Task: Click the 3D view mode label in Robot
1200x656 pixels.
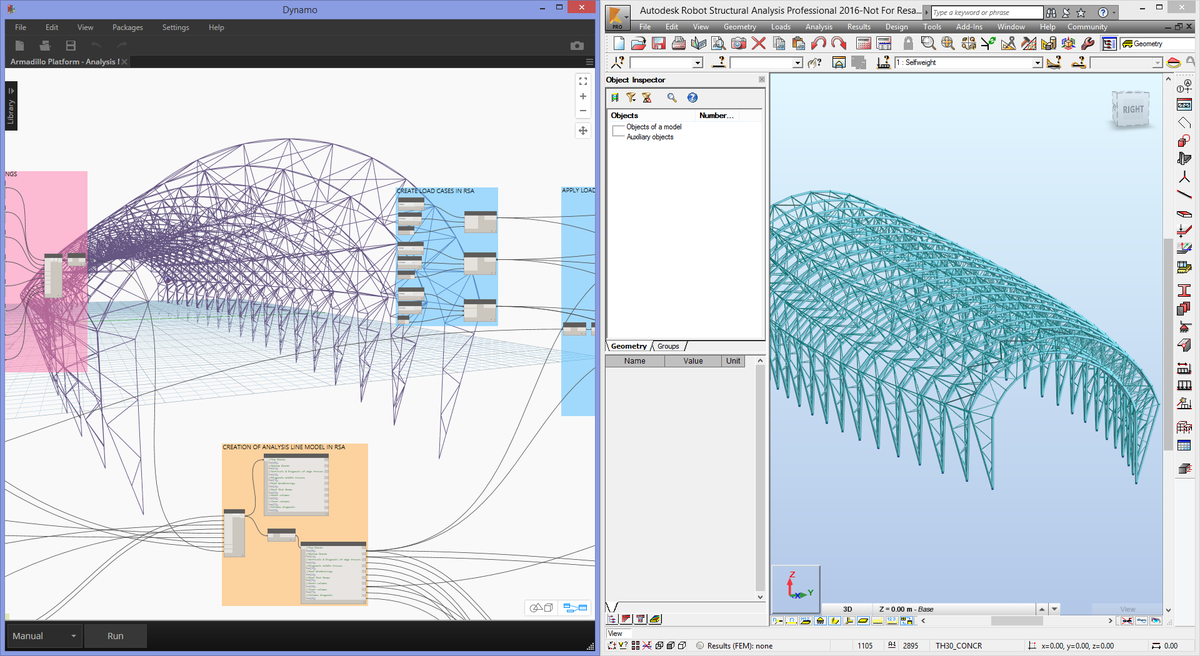Action: (847, 609)
